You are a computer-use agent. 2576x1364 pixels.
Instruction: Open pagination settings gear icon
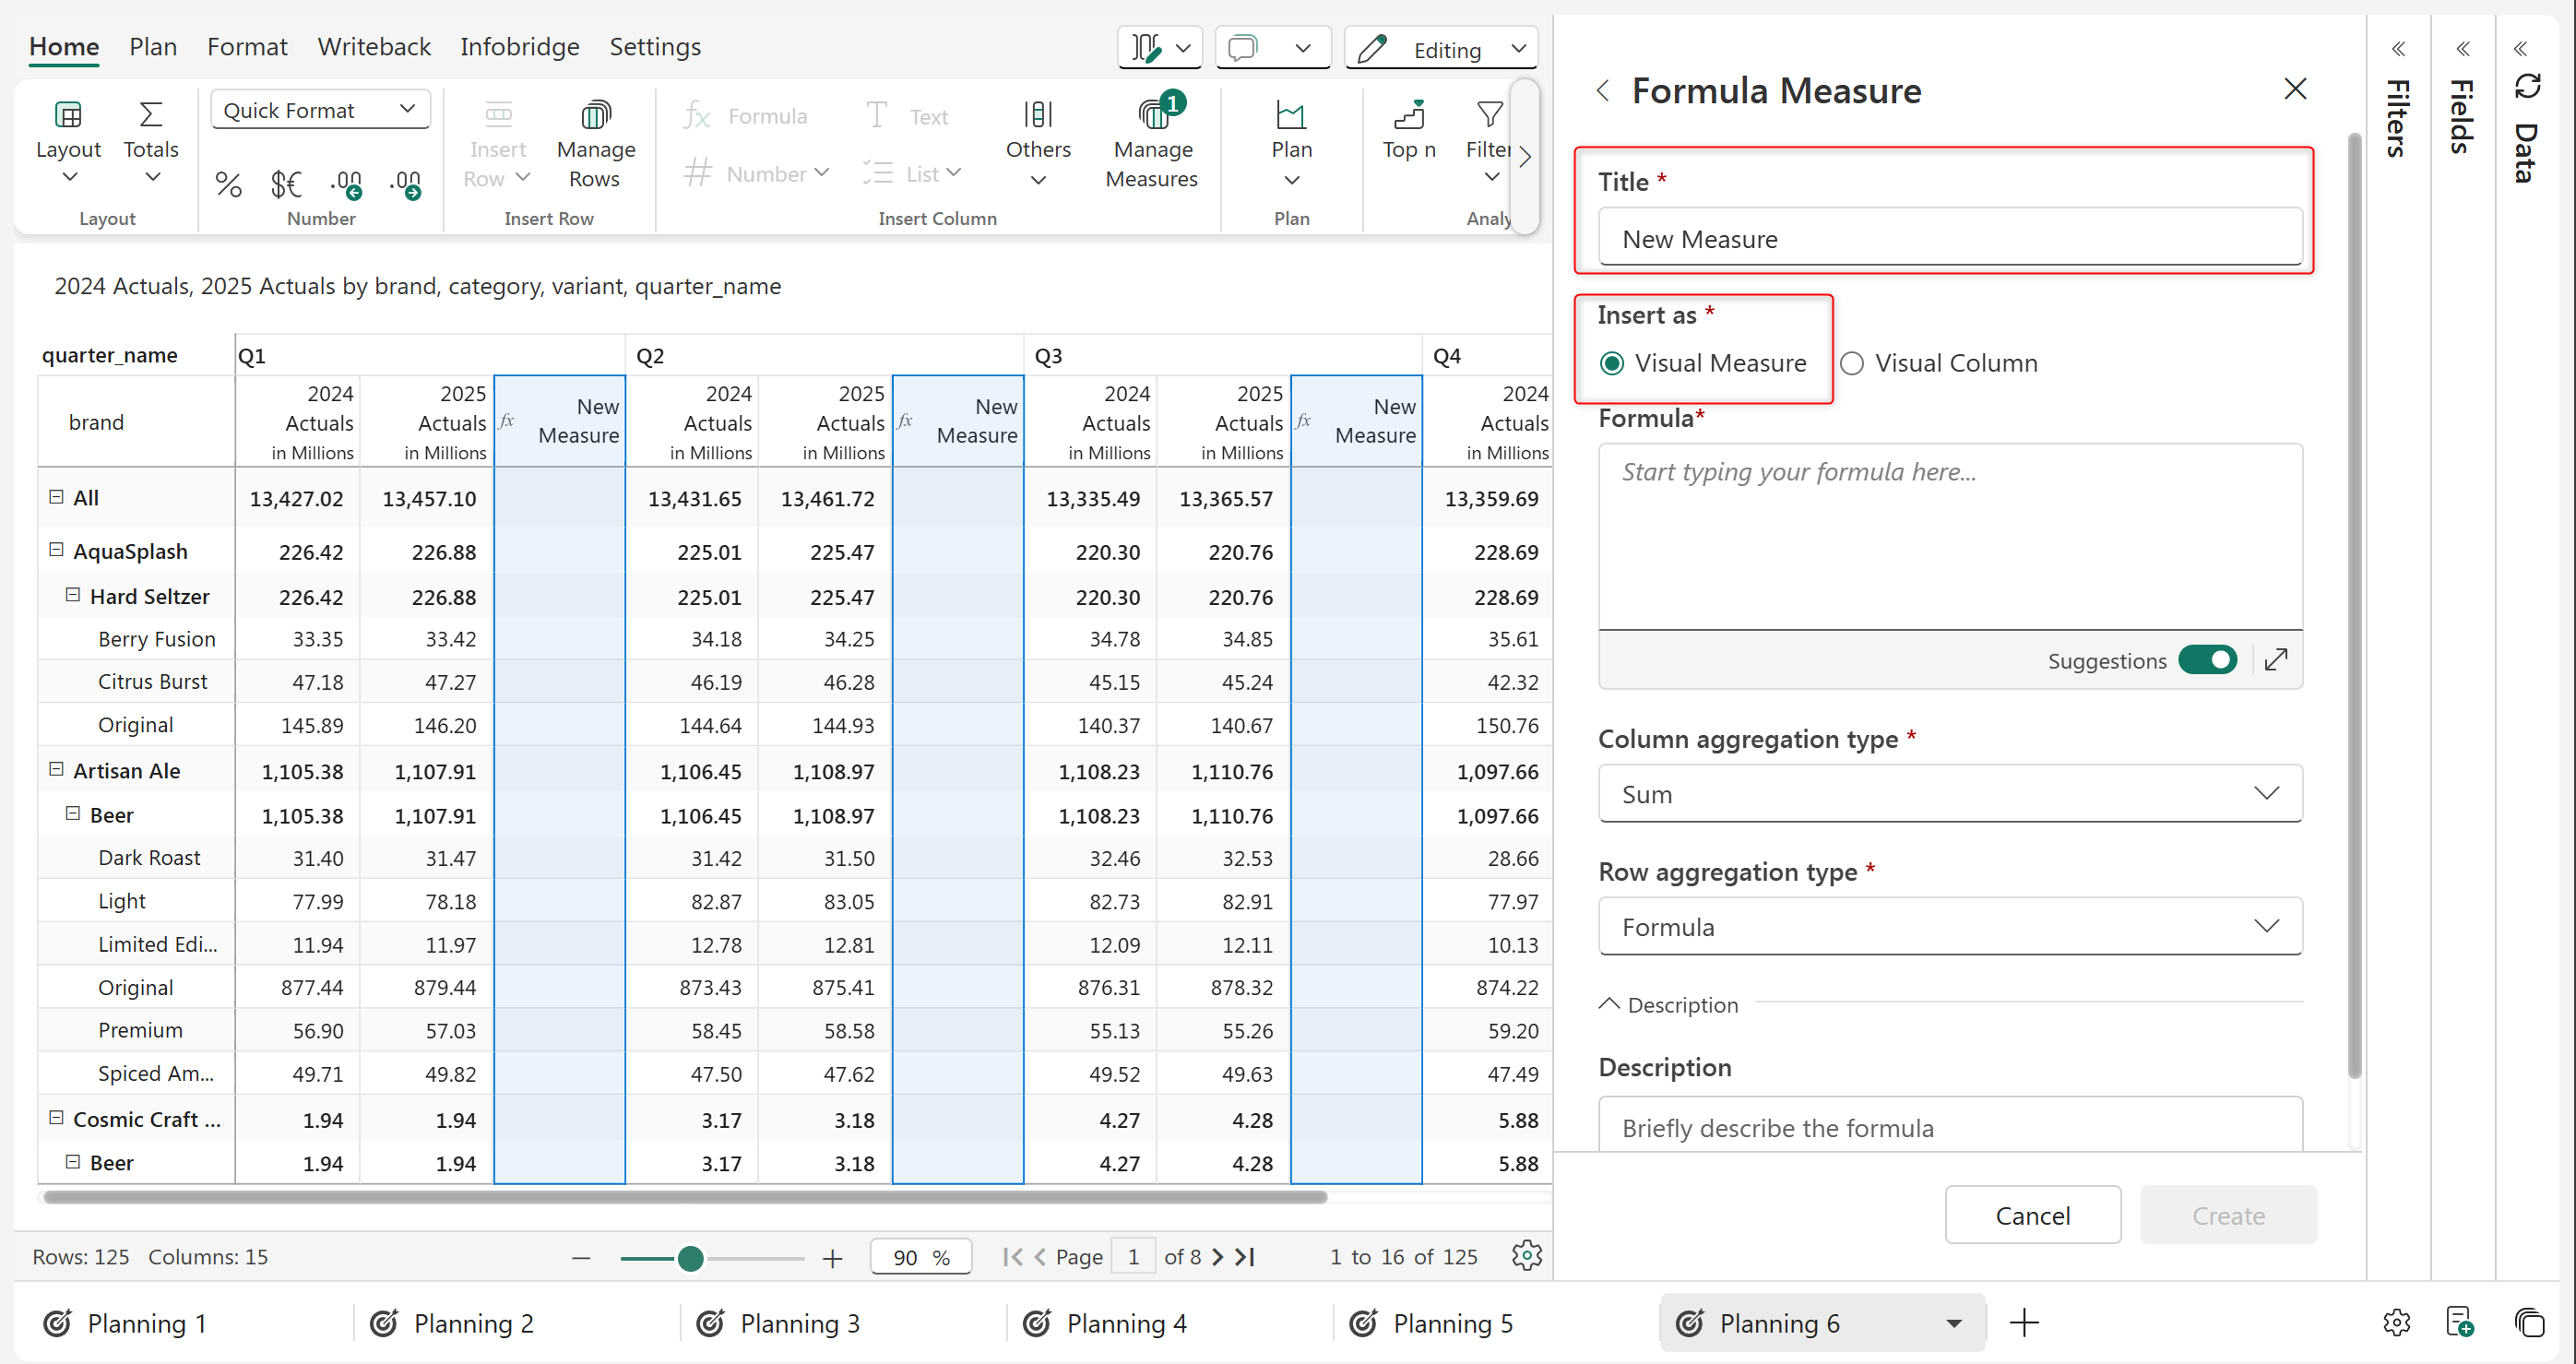(1526, 1256)
